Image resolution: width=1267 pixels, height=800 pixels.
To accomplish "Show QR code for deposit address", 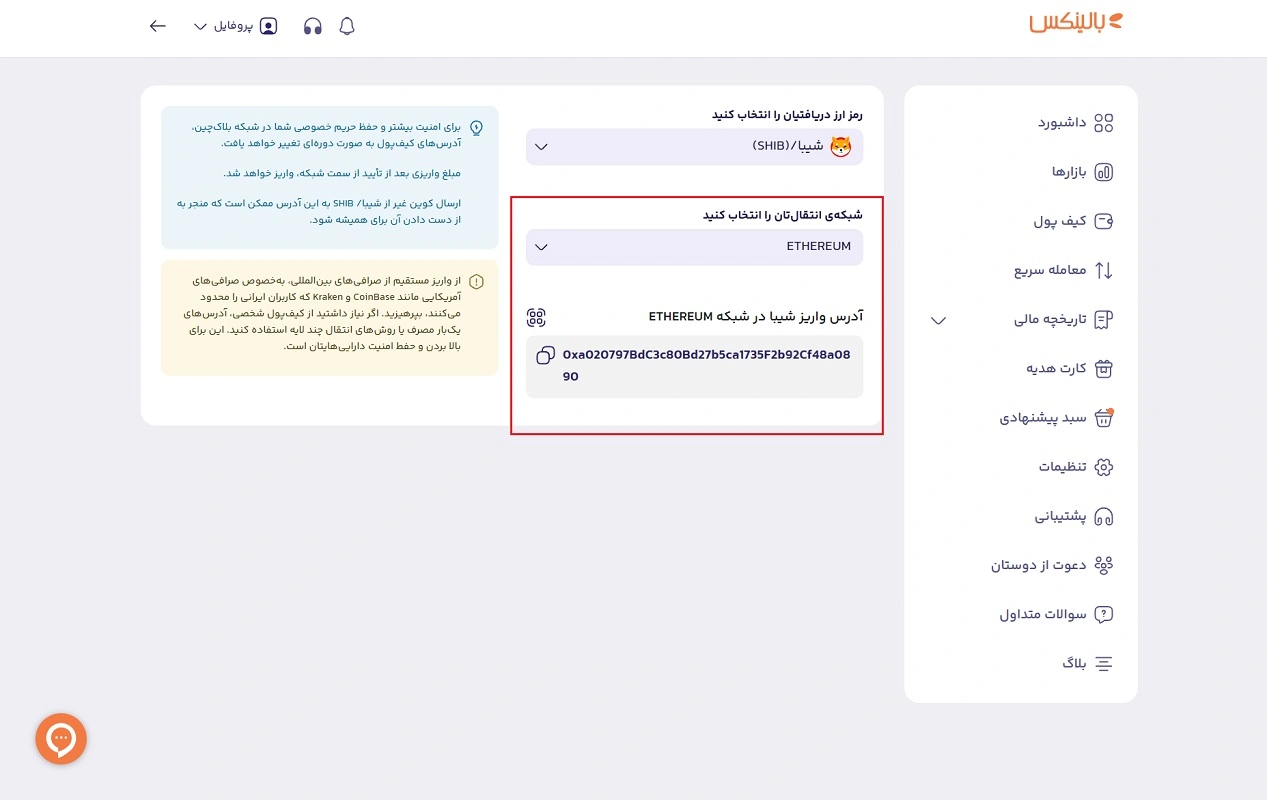I will [x=536, y=317].
